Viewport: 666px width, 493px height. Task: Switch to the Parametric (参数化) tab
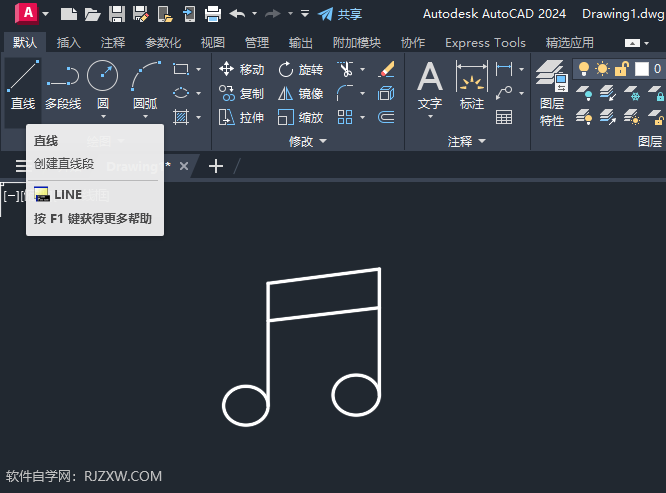pos(163,42)
